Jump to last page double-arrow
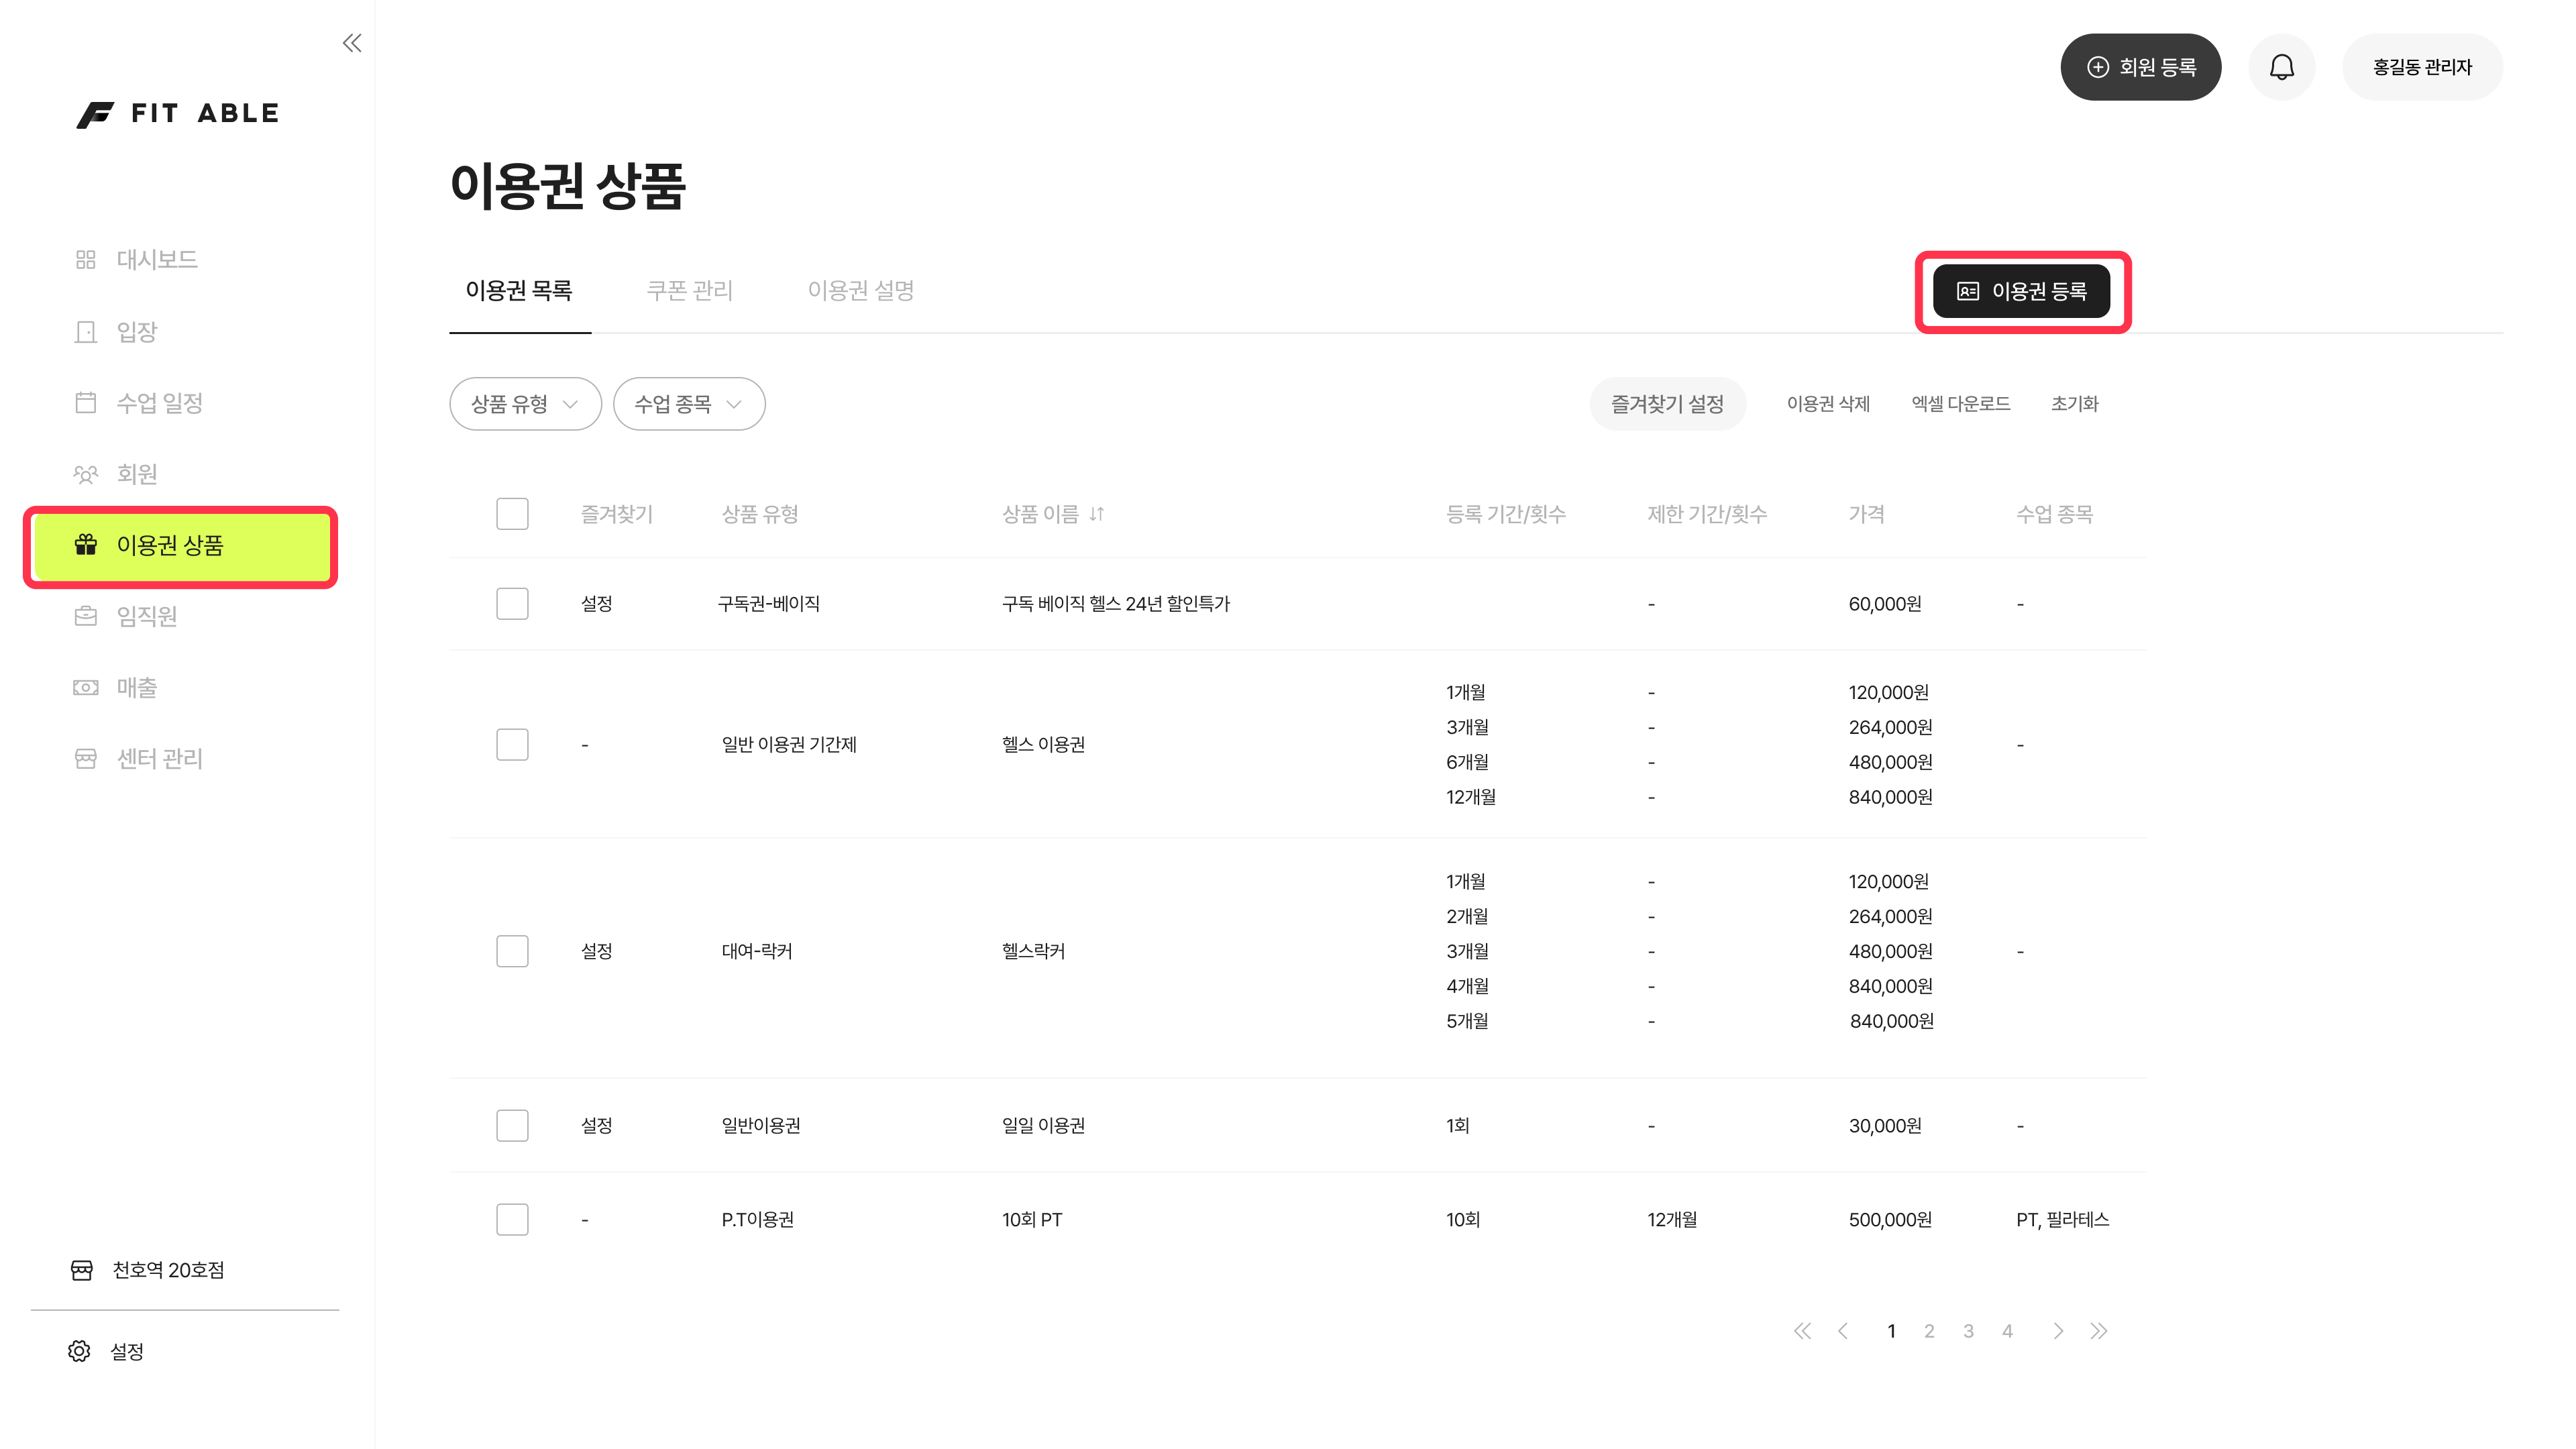 coord(2098,1331)
